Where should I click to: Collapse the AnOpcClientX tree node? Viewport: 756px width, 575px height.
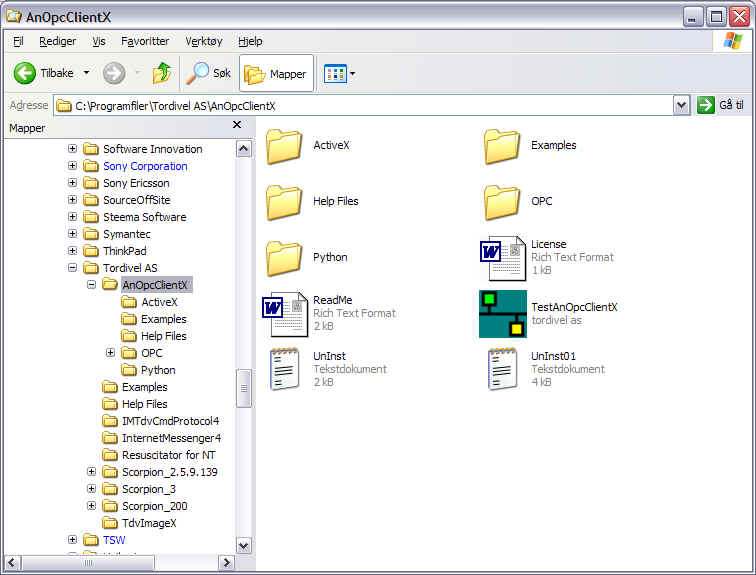(x=91, y=284)
